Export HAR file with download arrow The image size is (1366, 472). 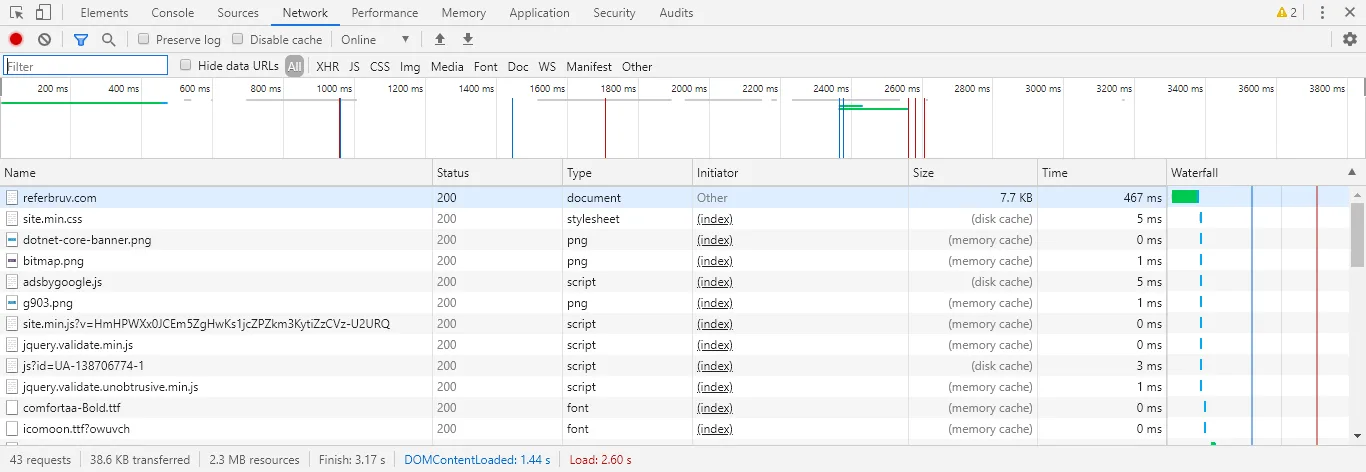[468, 39]
